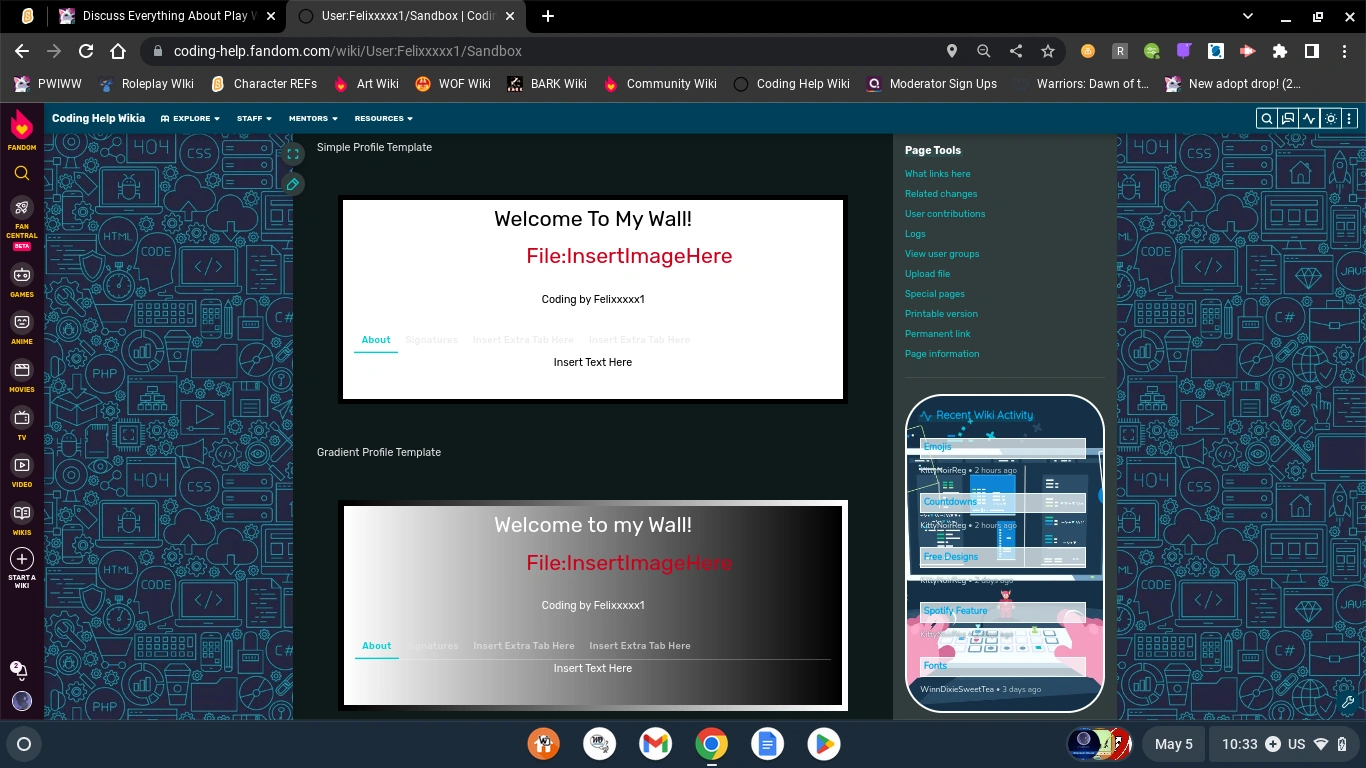Image resolution: width=1366 pixels, height=768 pixels.
Task: Toggle the theme with the sun icon
Action: (1330, 118)
